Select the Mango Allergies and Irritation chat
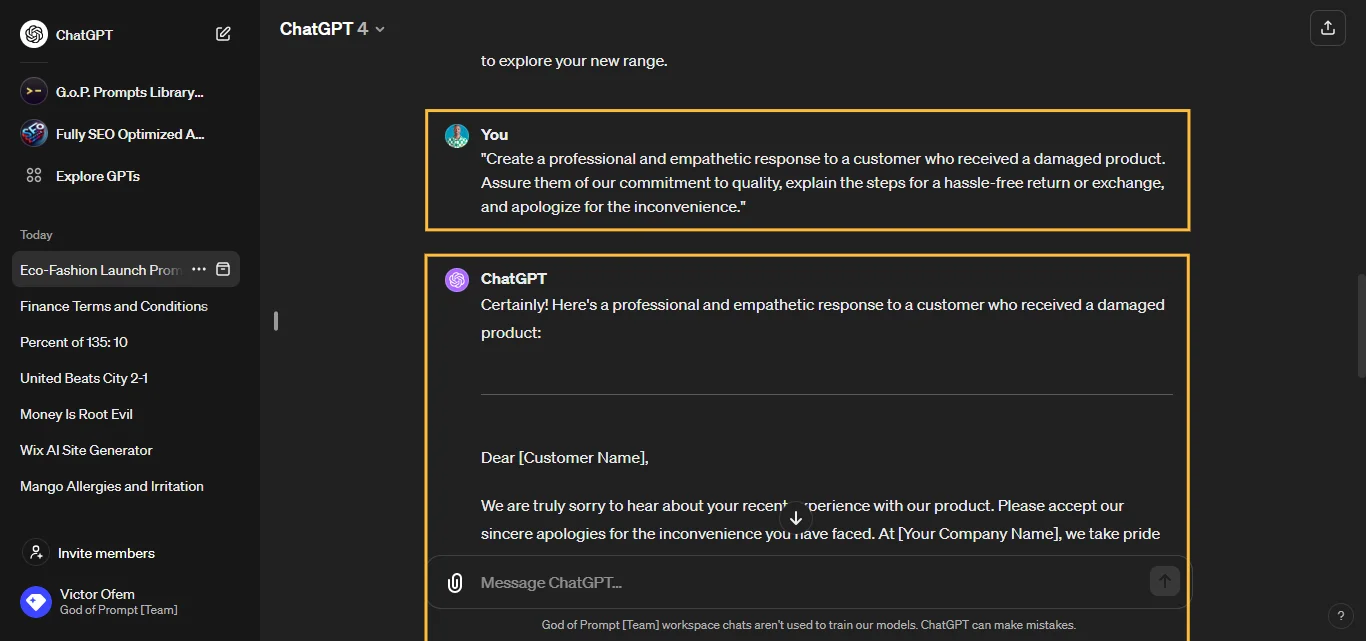The image size is (1366, 641). 111,486
